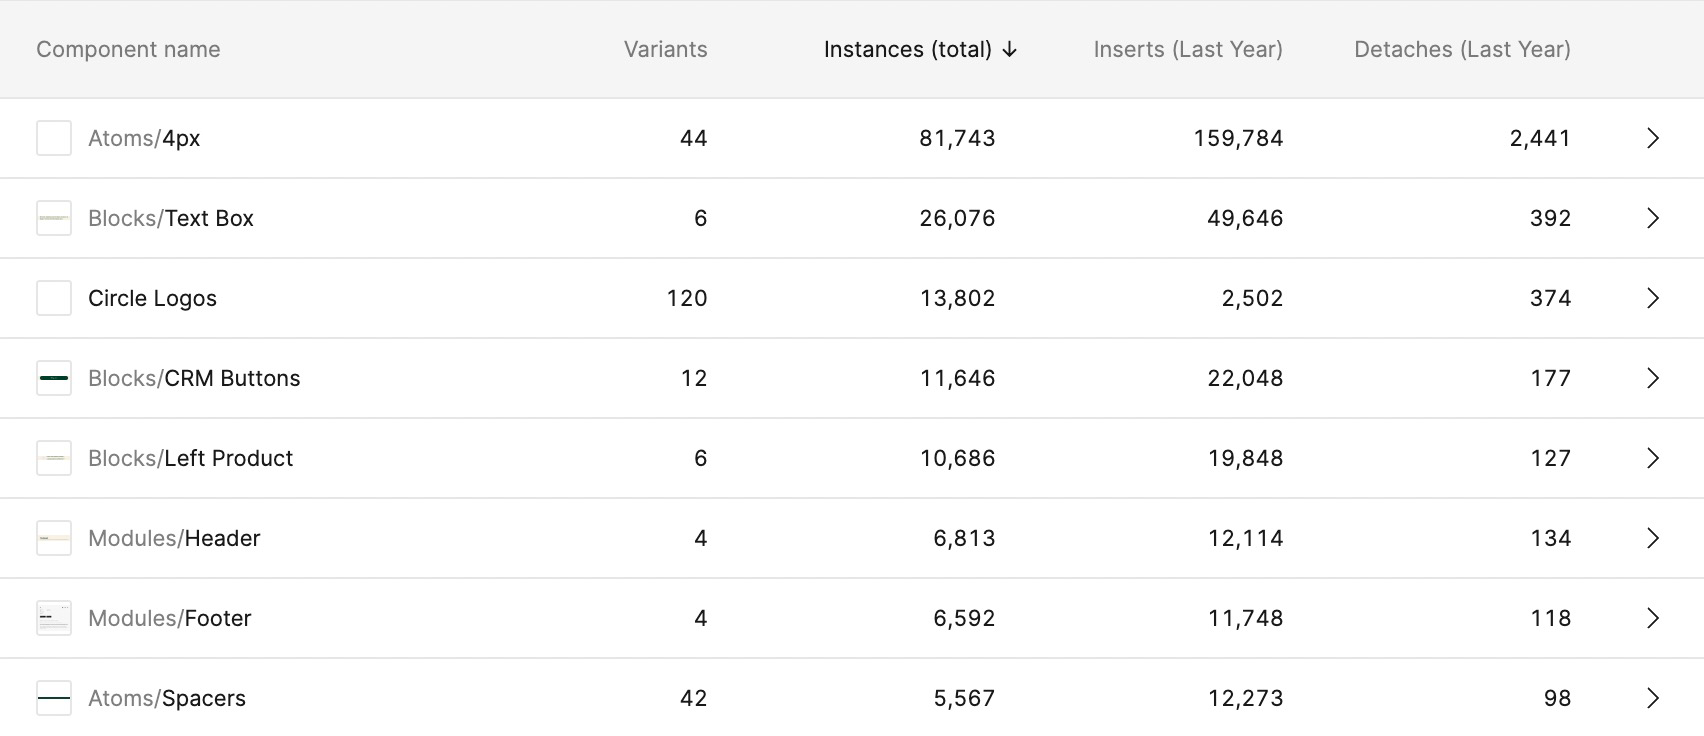Open details arrow for Blocks/Text Box row
Screen dimensions: 1704x736
[1653, 218]
